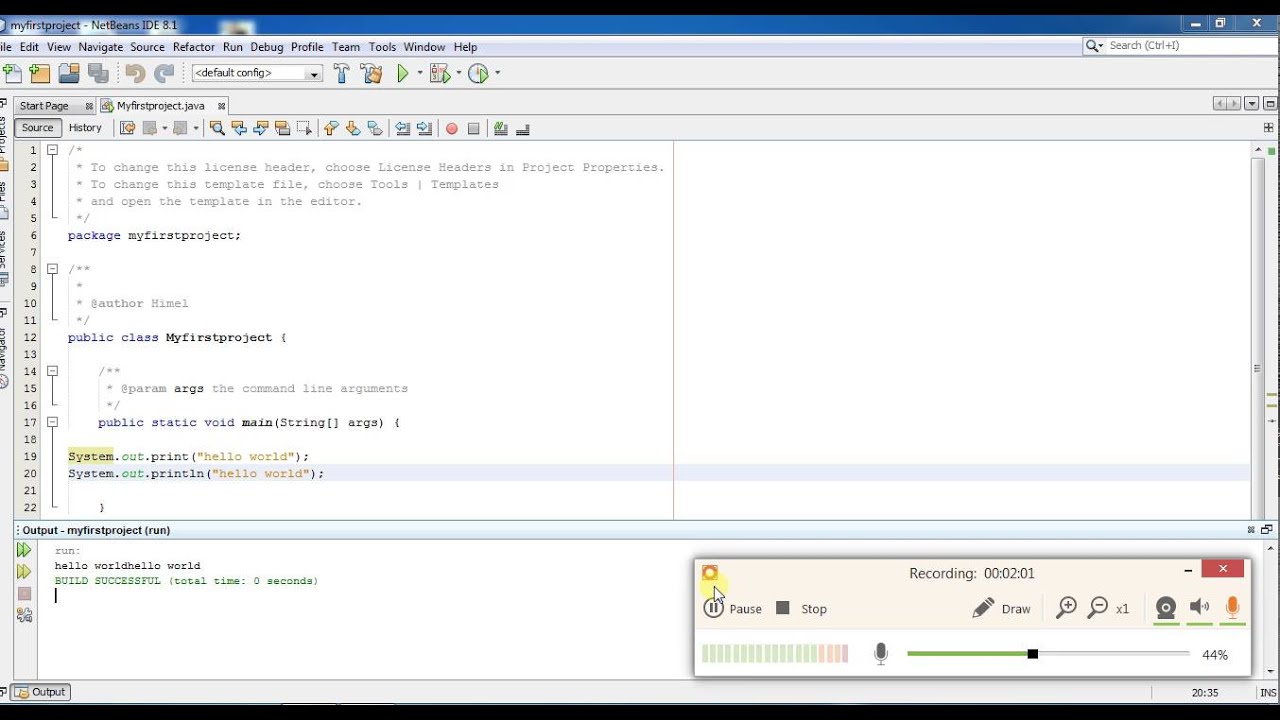Open Profile Project dropdown arrow

click(x=497, y=73)
